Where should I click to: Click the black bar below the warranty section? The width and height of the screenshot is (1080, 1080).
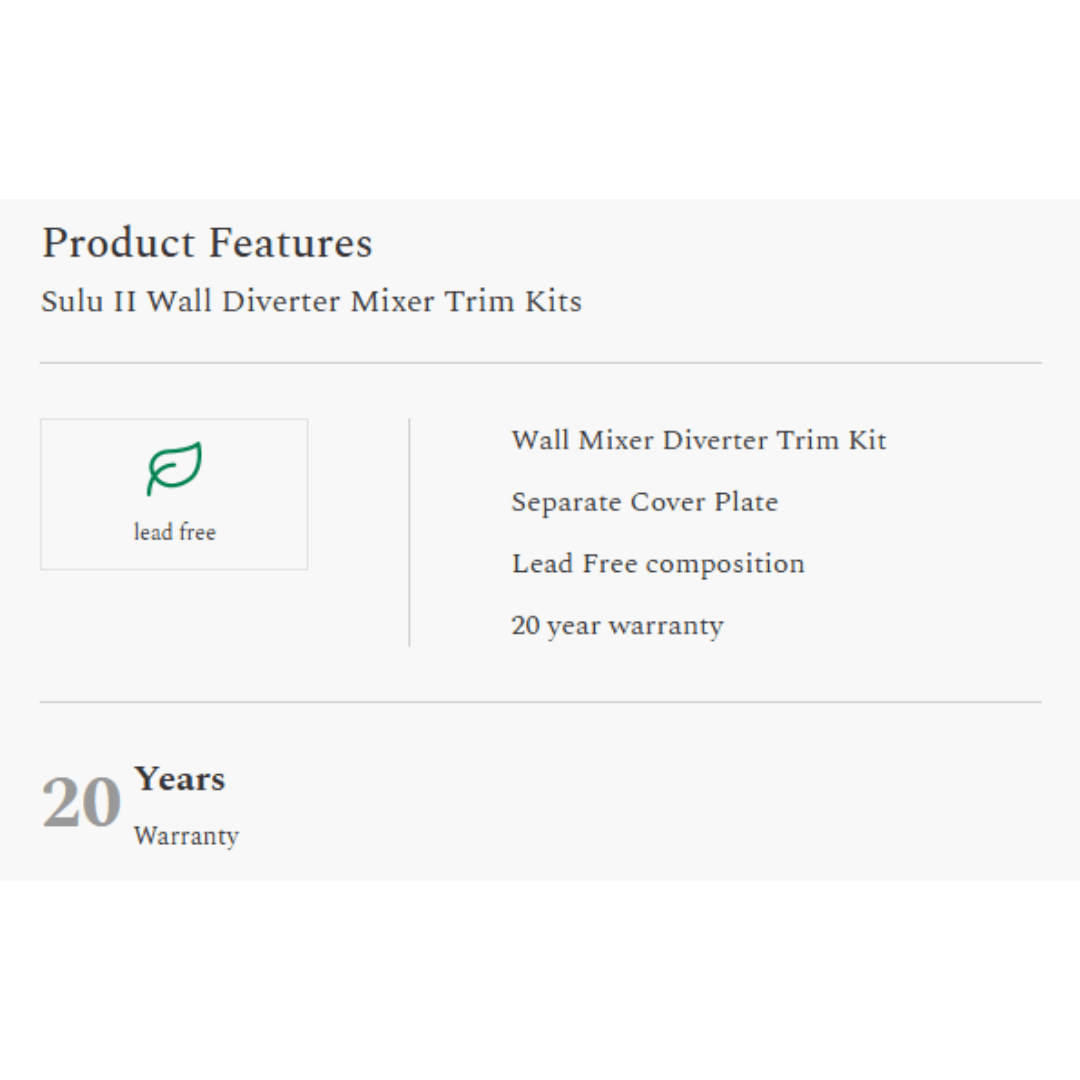(540, 980)
